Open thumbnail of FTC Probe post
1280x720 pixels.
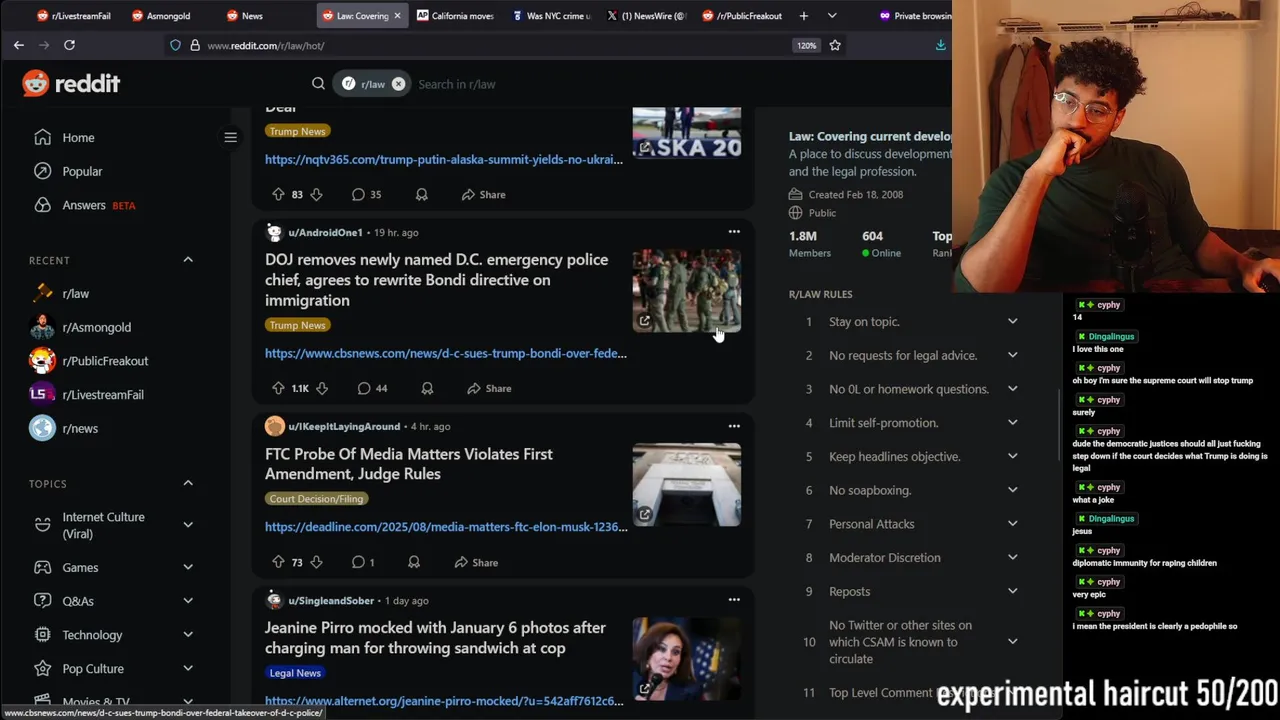point(687,485)
